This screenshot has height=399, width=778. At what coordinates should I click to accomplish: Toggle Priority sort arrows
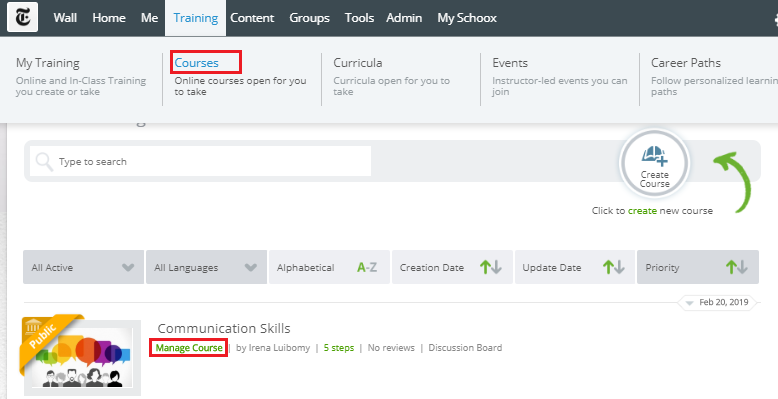click(x=736, y=267)
